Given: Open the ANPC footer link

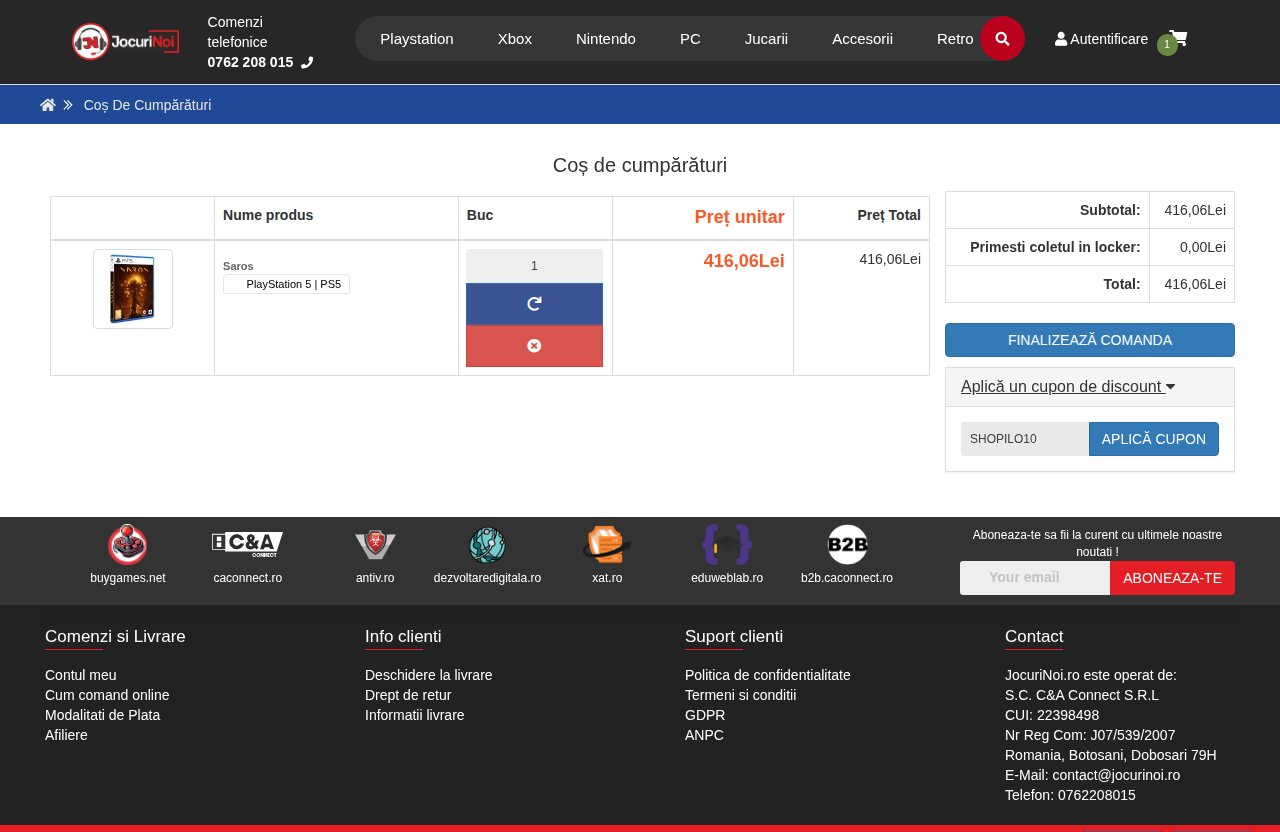Looking at the screenshot, I should pos(704,735).
